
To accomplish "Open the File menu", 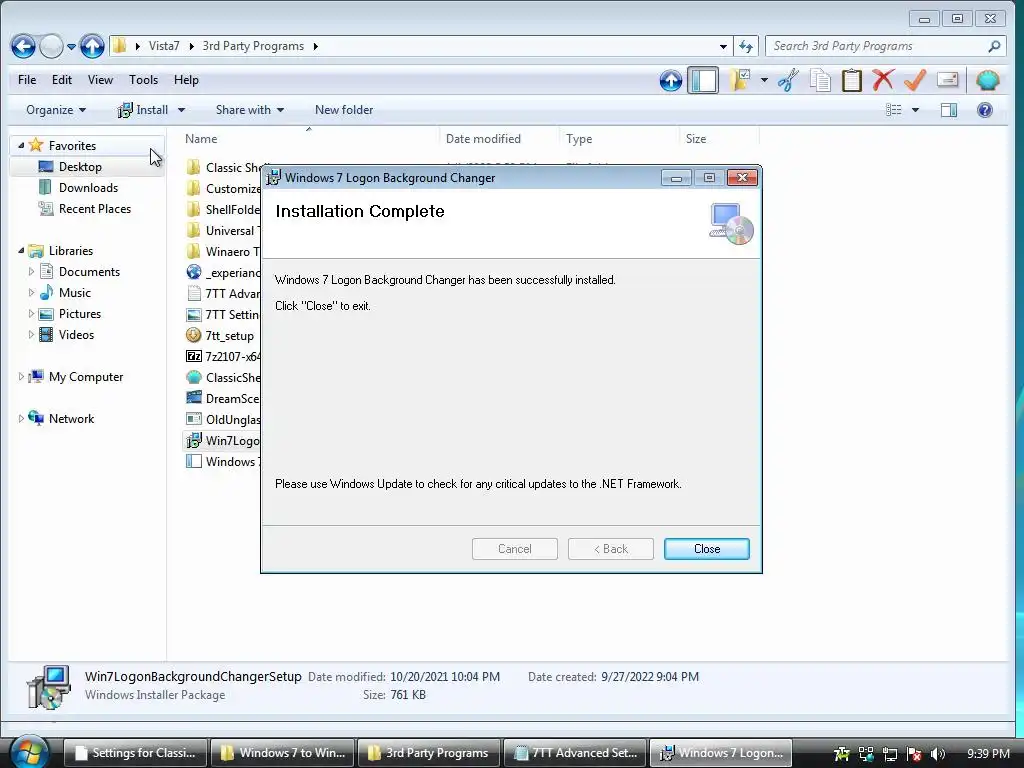I will (x=27, y=80).
